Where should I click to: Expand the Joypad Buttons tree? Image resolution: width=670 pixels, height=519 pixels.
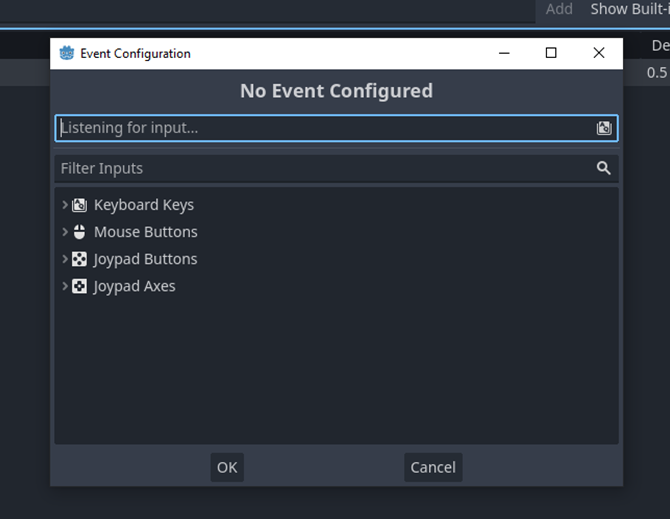[x=65, y=259]
